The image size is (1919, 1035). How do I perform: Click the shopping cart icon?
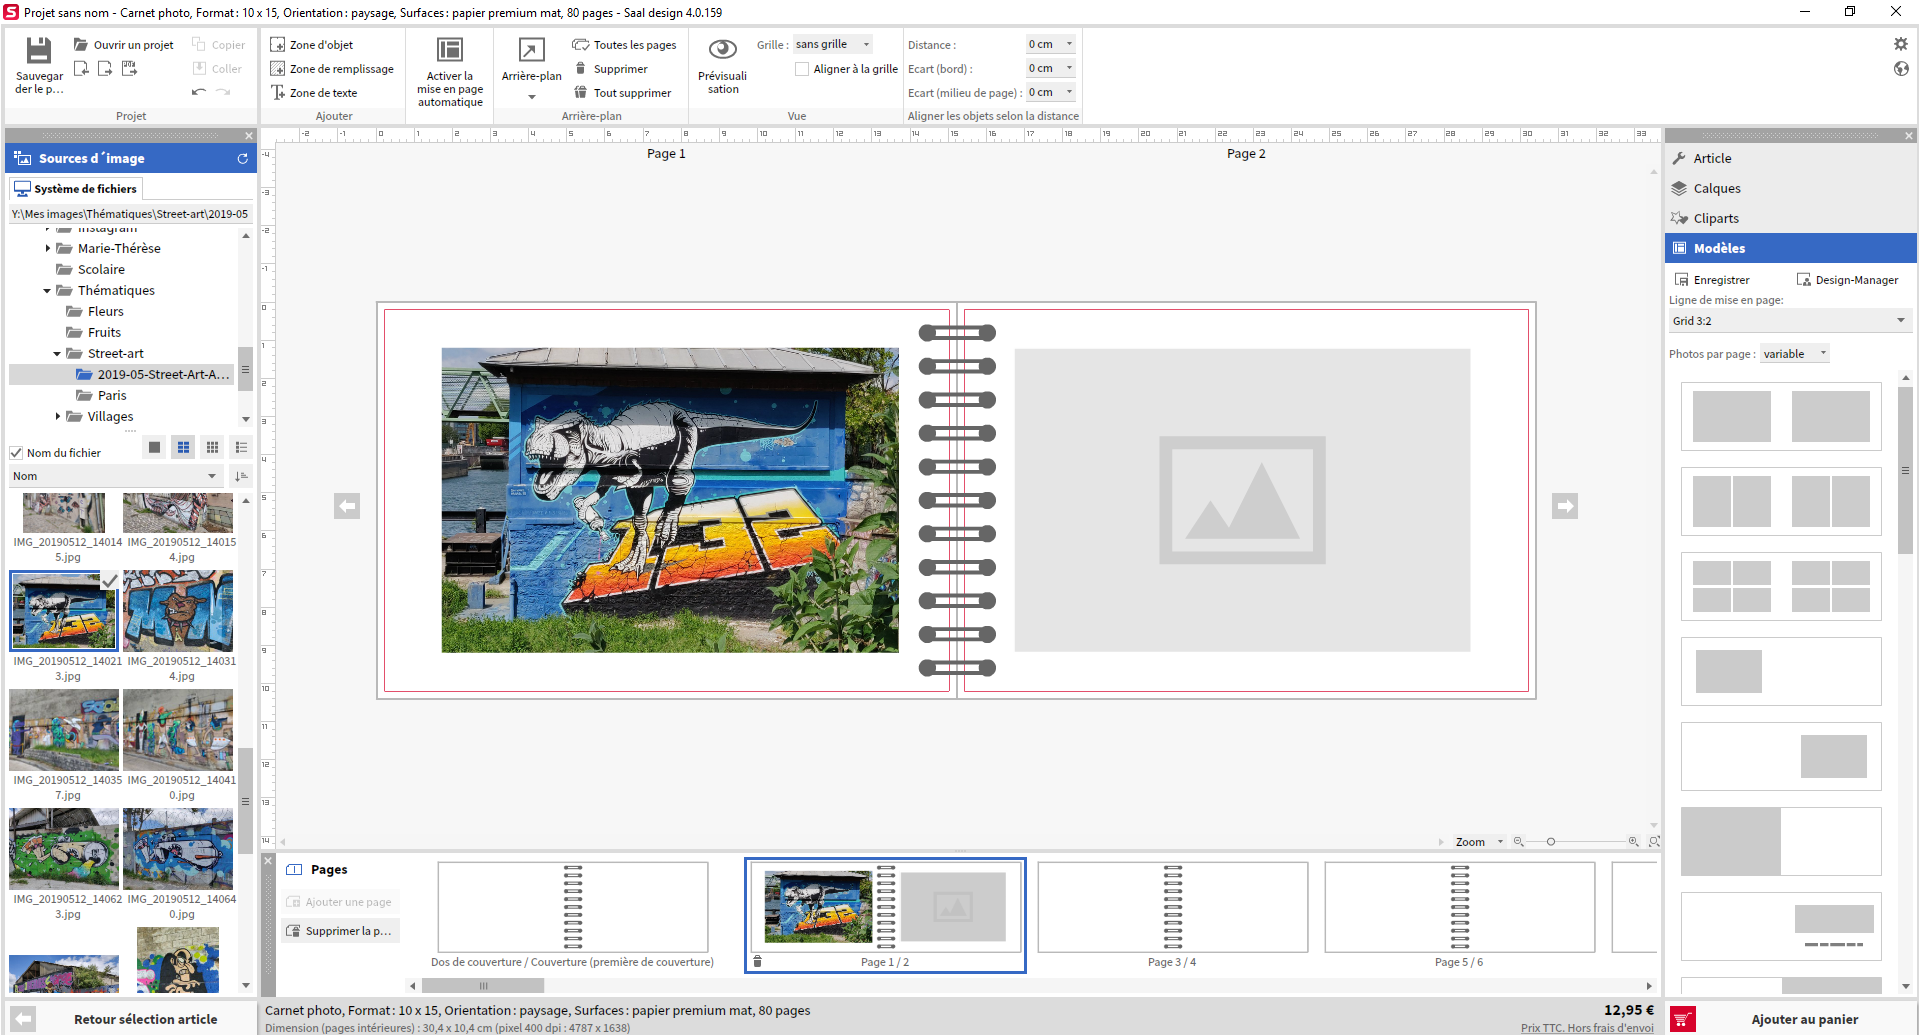click(1683, 1019)
